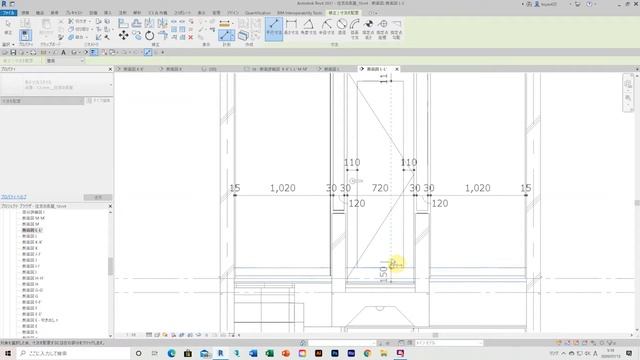The height and width of the screenshot is (360, 640).
Task: Click the Edit Type button
Action: click(x=99, y=100)
